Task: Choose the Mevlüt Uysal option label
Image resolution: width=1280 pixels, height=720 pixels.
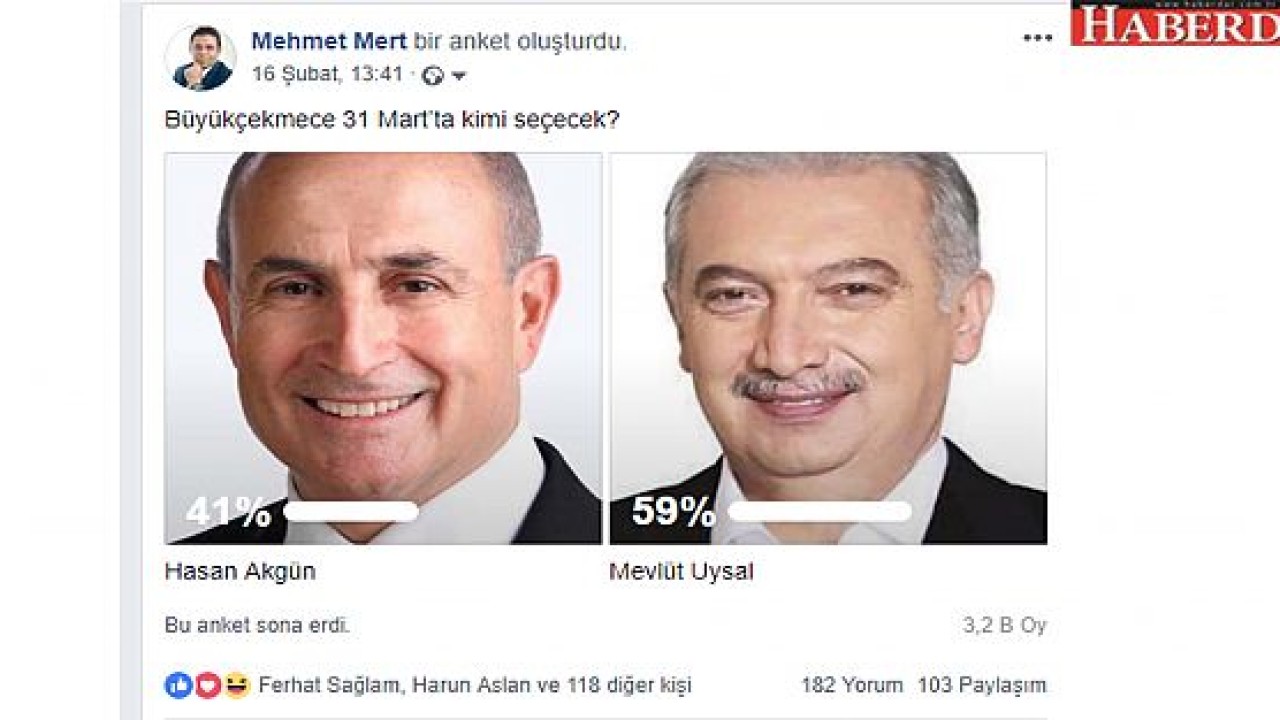Action: [x=681, y=572]
